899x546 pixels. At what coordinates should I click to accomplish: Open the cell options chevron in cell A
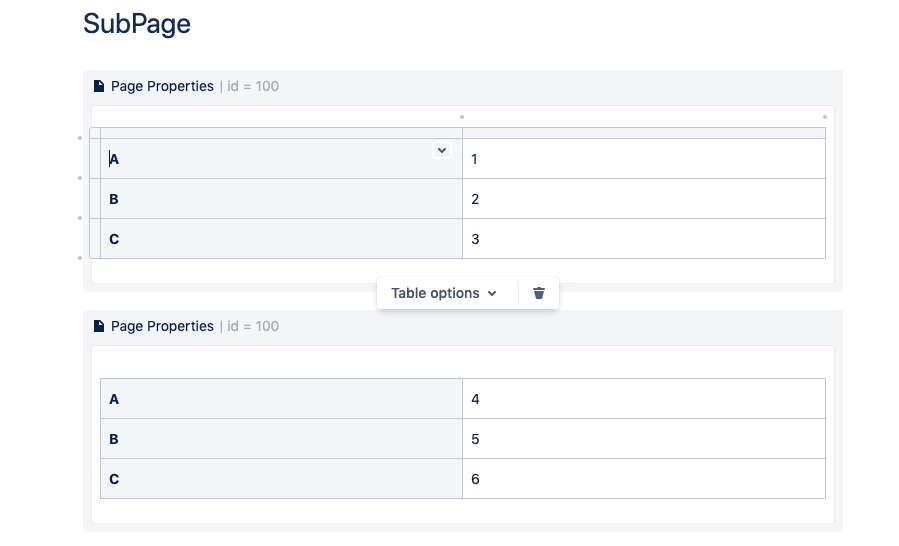pyautogui.click(x=441, y=150)
